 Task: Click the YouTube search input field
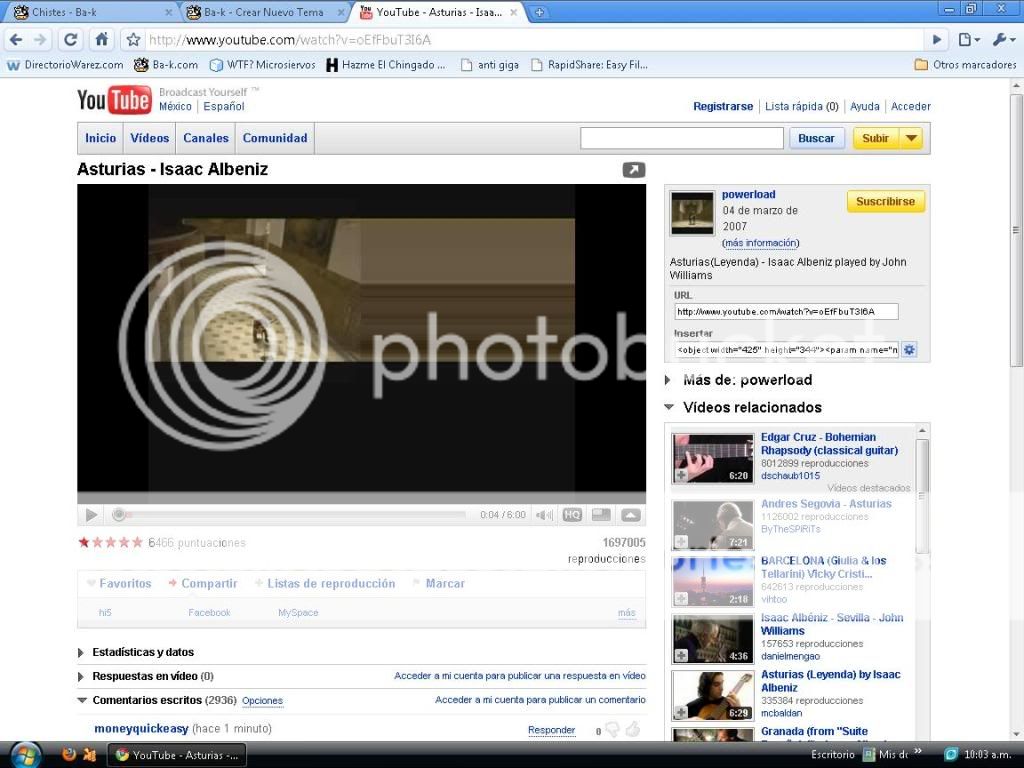pos(682,138)
